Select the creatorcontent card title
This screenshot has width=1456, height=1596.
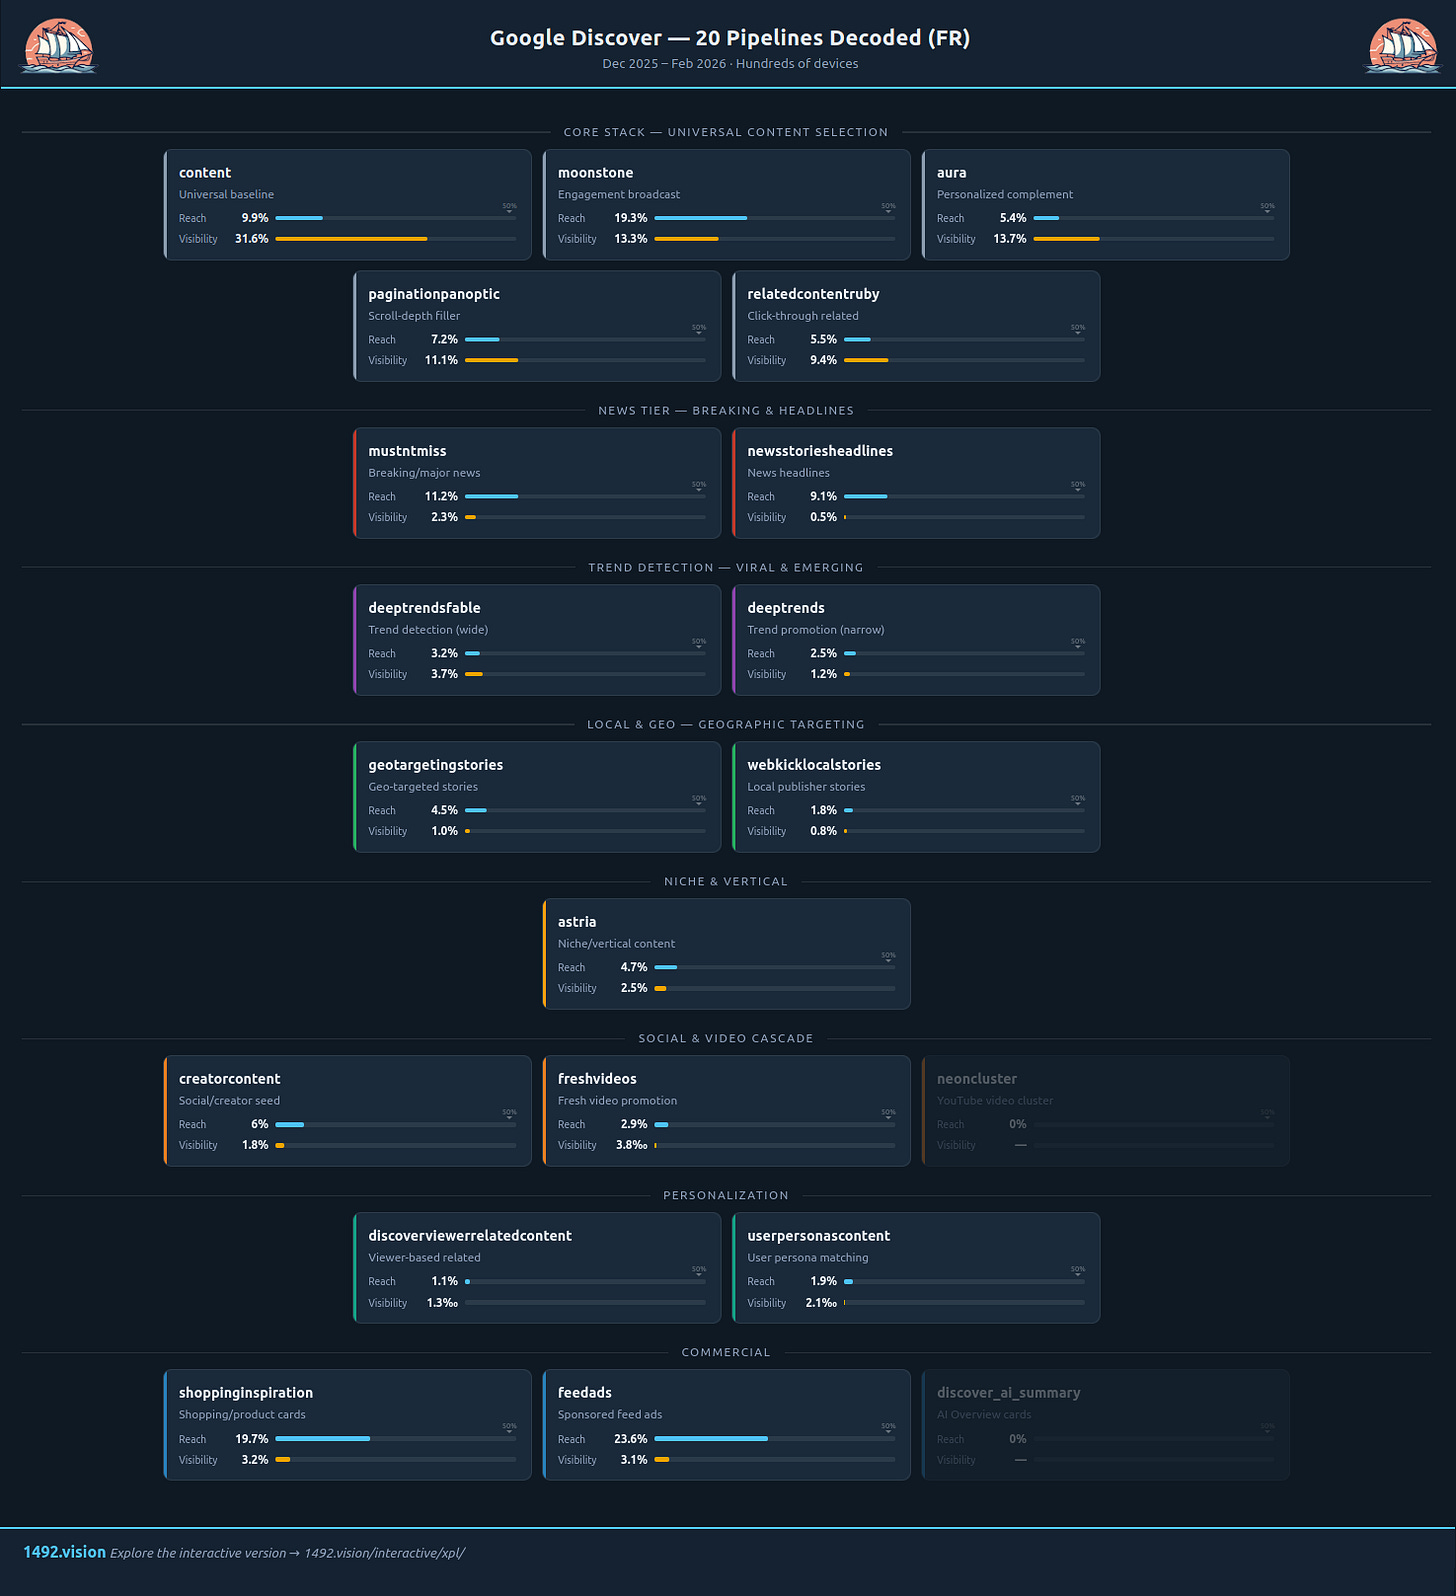[229, 1079]
